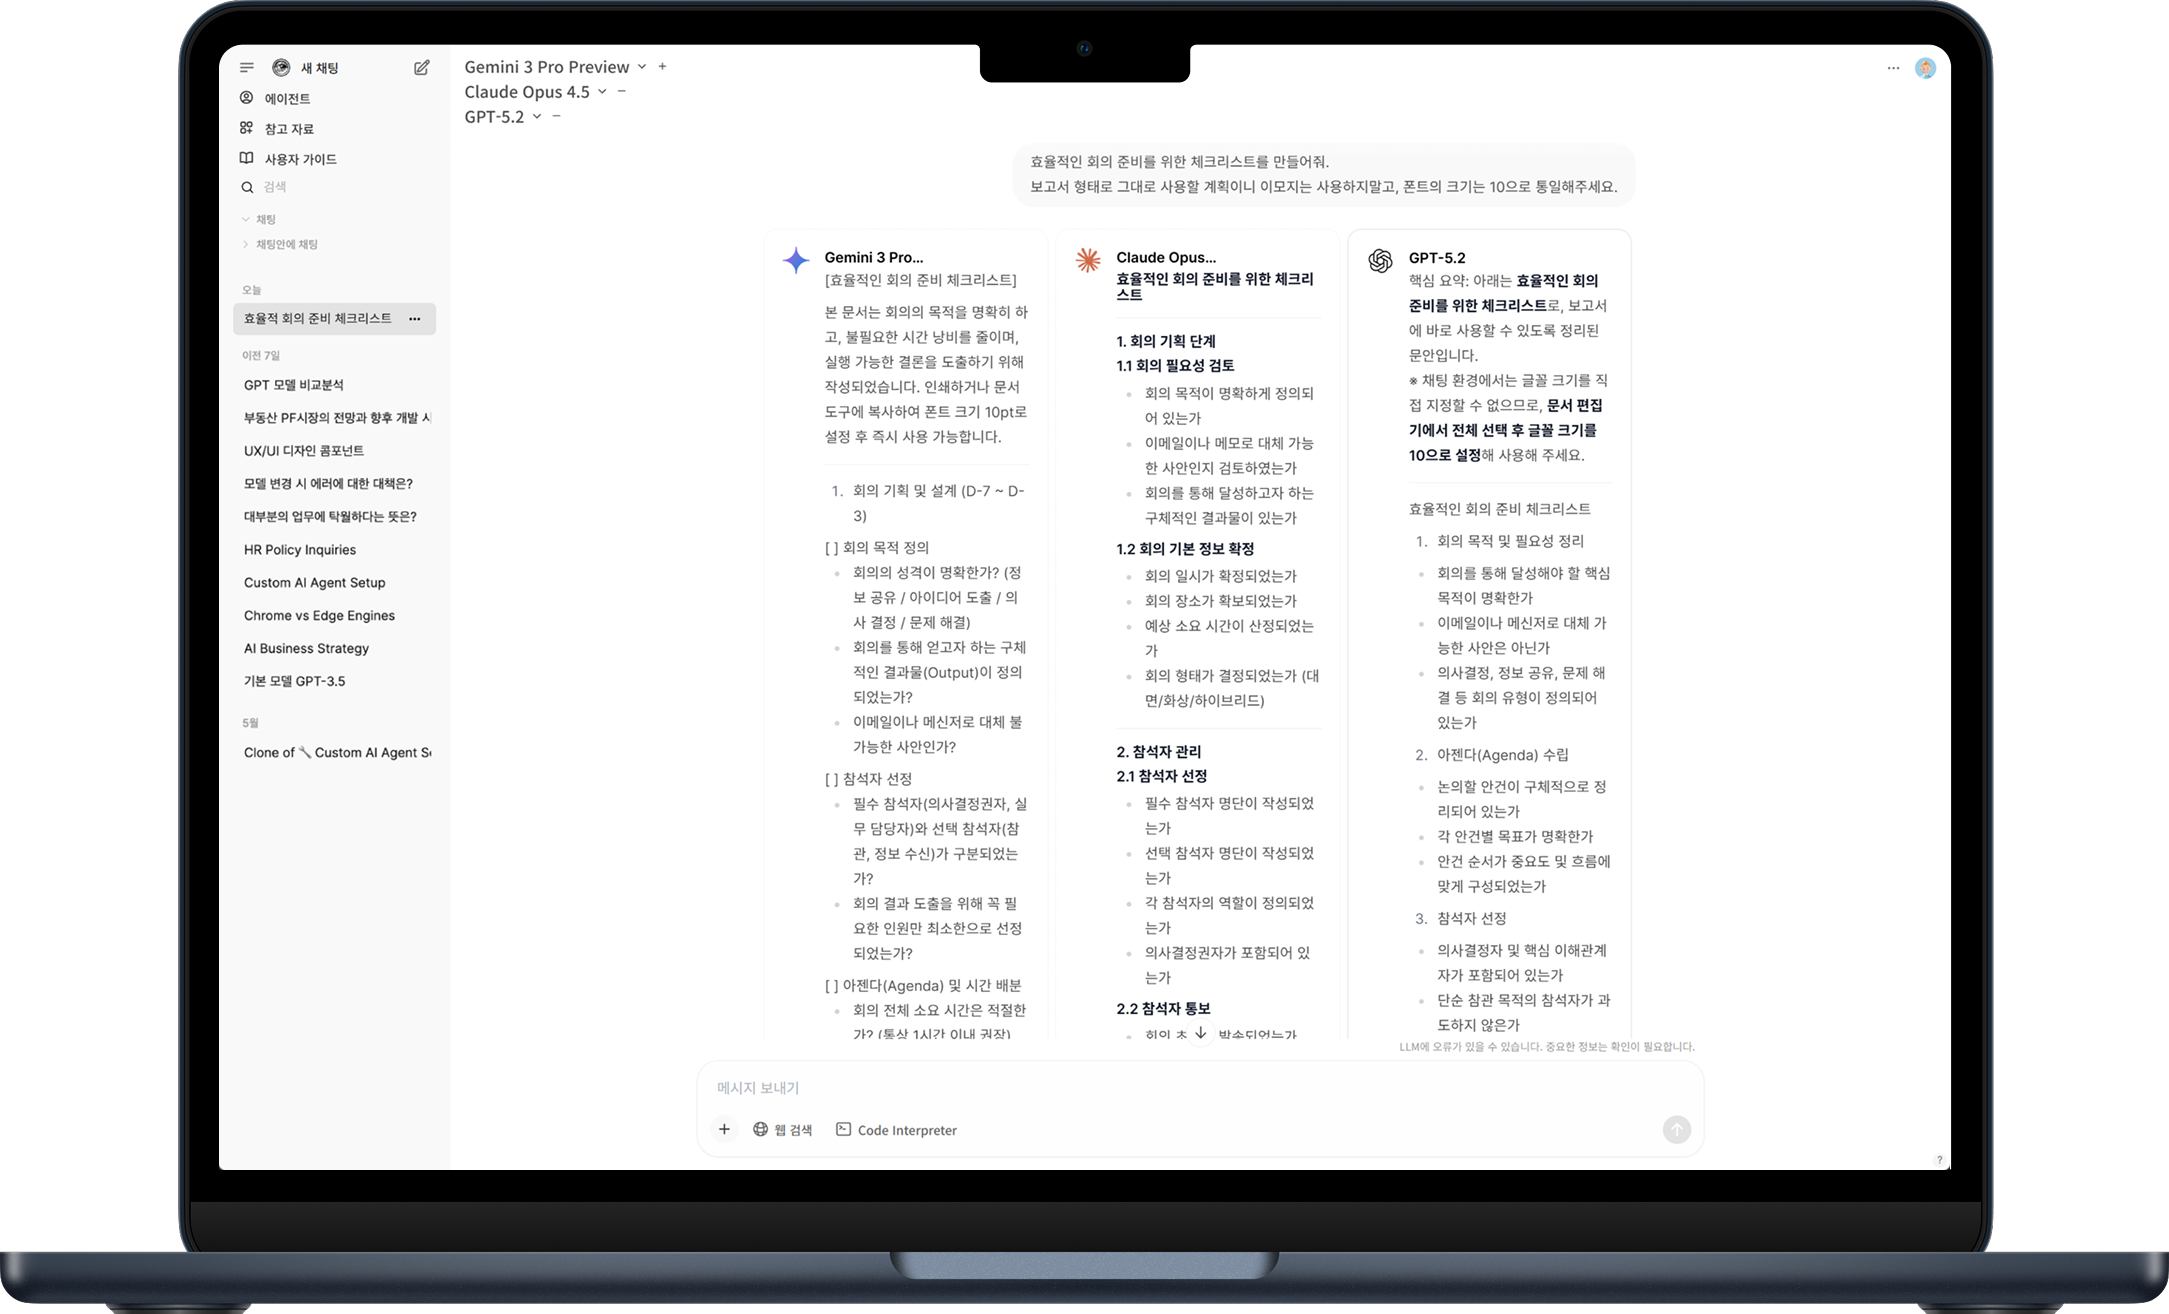Viewport: 2169px width, 1314px height.
Task: Open the 에이전트 sidebar item
Action: click(x=287, y=98)
